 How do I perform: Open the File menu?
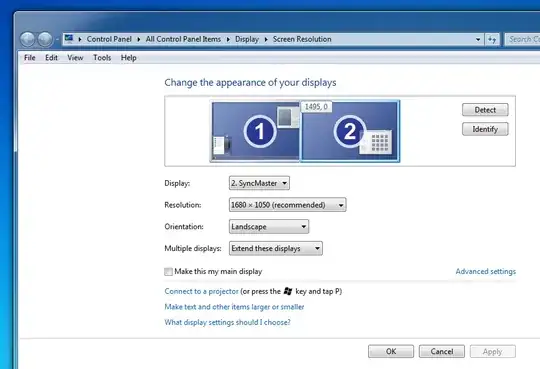click(30, 58)
